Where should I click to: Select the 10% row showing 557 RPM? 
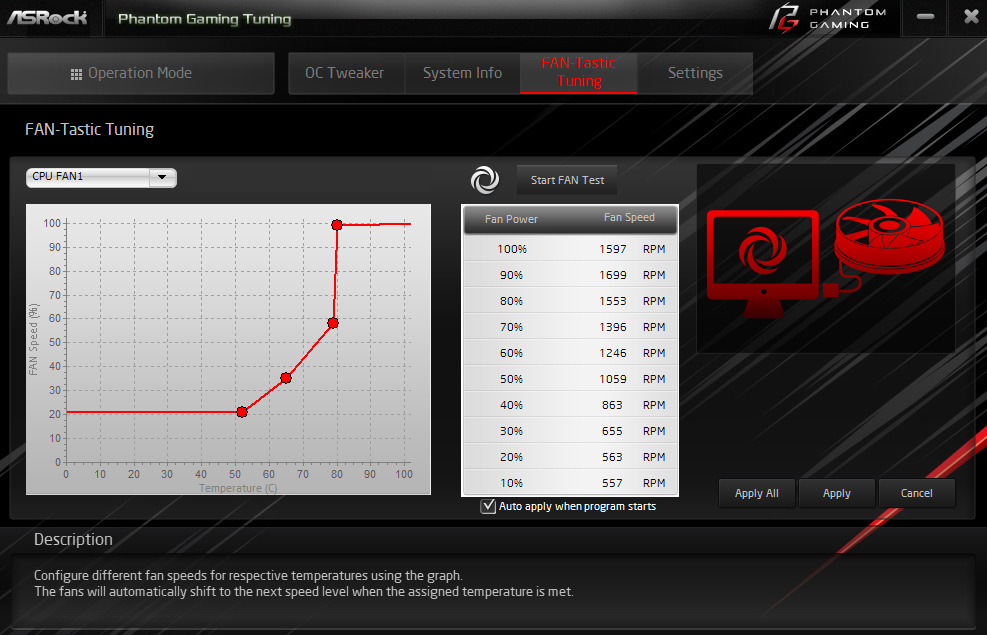570,483
